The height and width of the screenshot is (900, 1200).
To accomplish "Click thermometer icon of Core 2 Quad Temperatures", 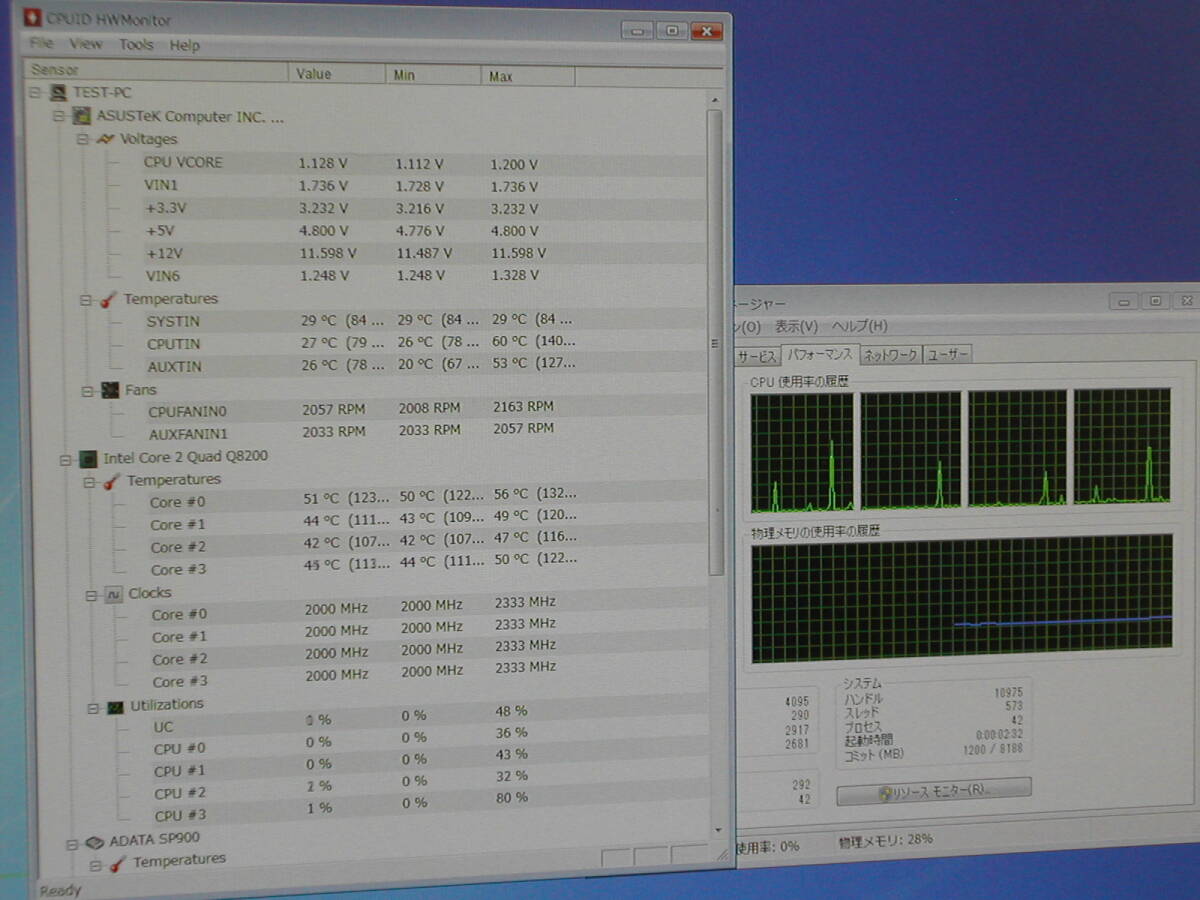I will 111,481.
